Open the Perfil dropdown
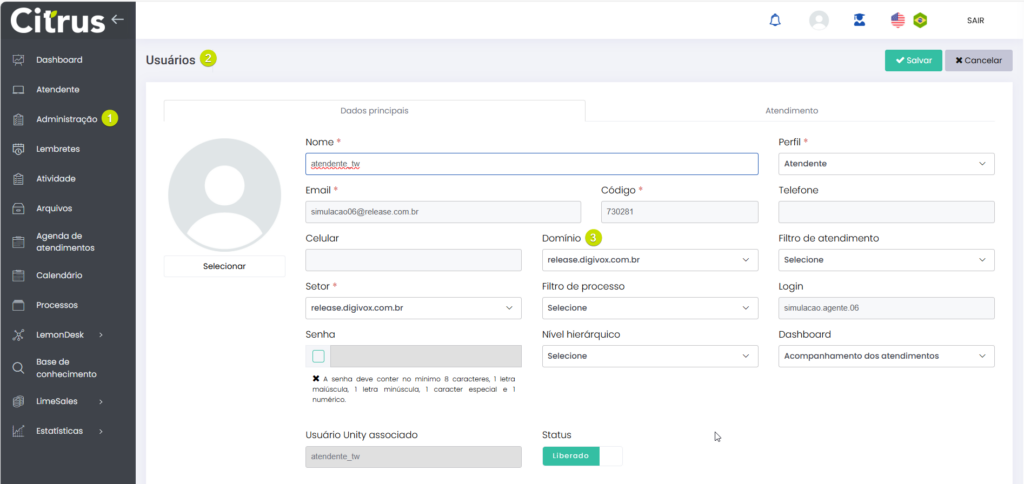 click(x=885, y=164)
